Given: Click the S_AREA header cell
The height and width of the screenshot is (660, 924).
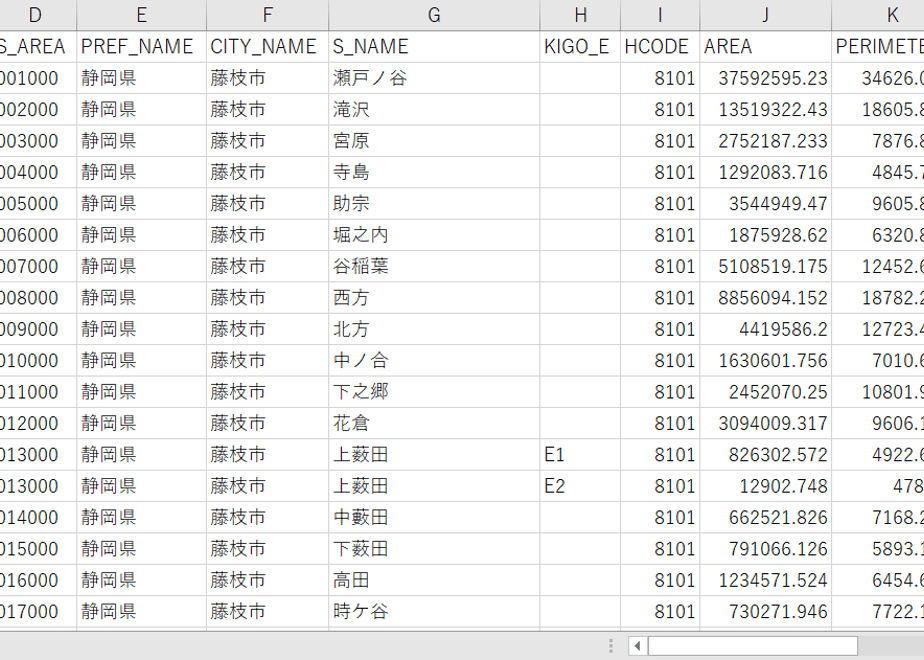Looking at the screenshot, I should [38, 47].
